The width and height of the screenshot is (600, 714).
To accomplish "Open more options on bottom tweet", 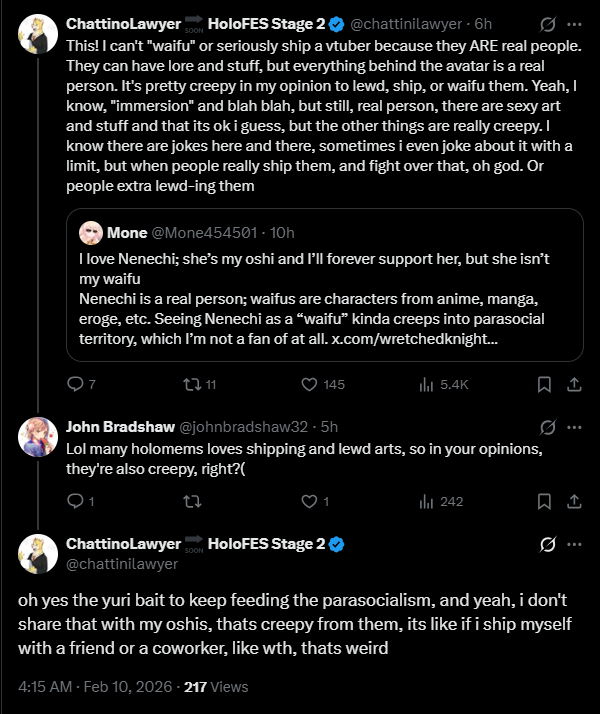I will click(575, 545).
